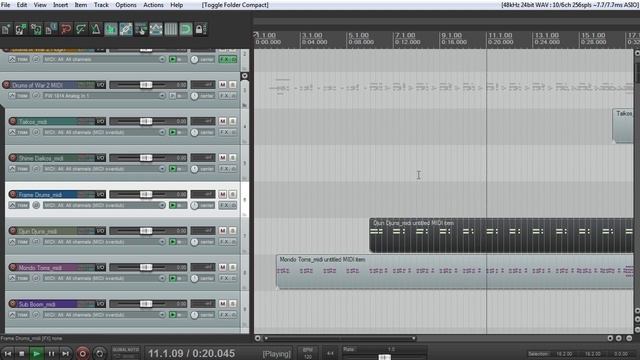
Task: Open input dropdown on Drums of War 2 MIDI track
Action: click(x=104, y=96)
